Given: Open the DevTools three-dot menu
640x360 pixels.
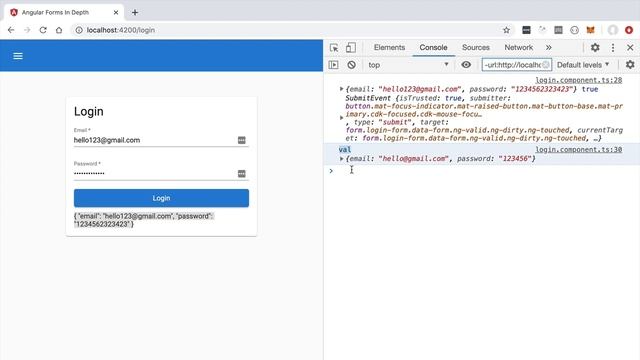Looking at the screenshot, I should (x=613, y=48).
